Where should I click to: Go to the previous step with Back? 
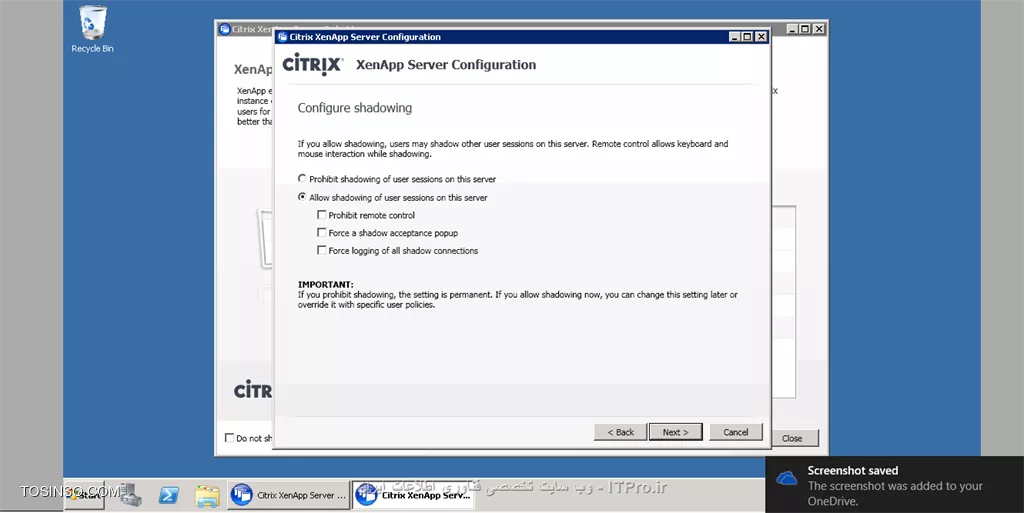(620, 432)
